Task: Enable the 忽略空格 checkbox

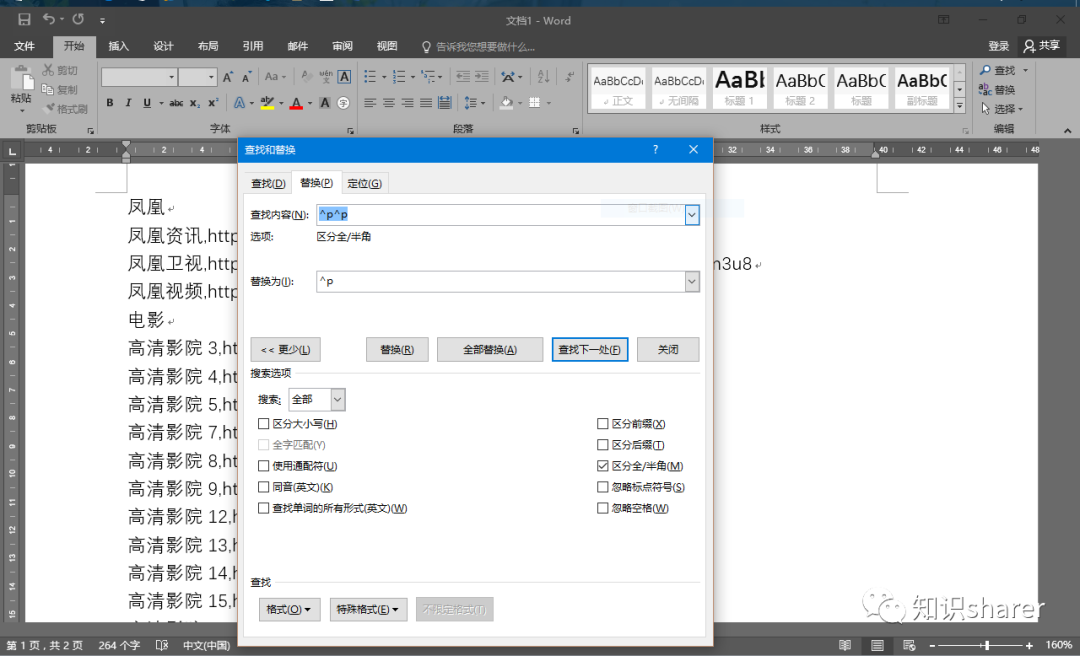Action: tap(603, 508)
